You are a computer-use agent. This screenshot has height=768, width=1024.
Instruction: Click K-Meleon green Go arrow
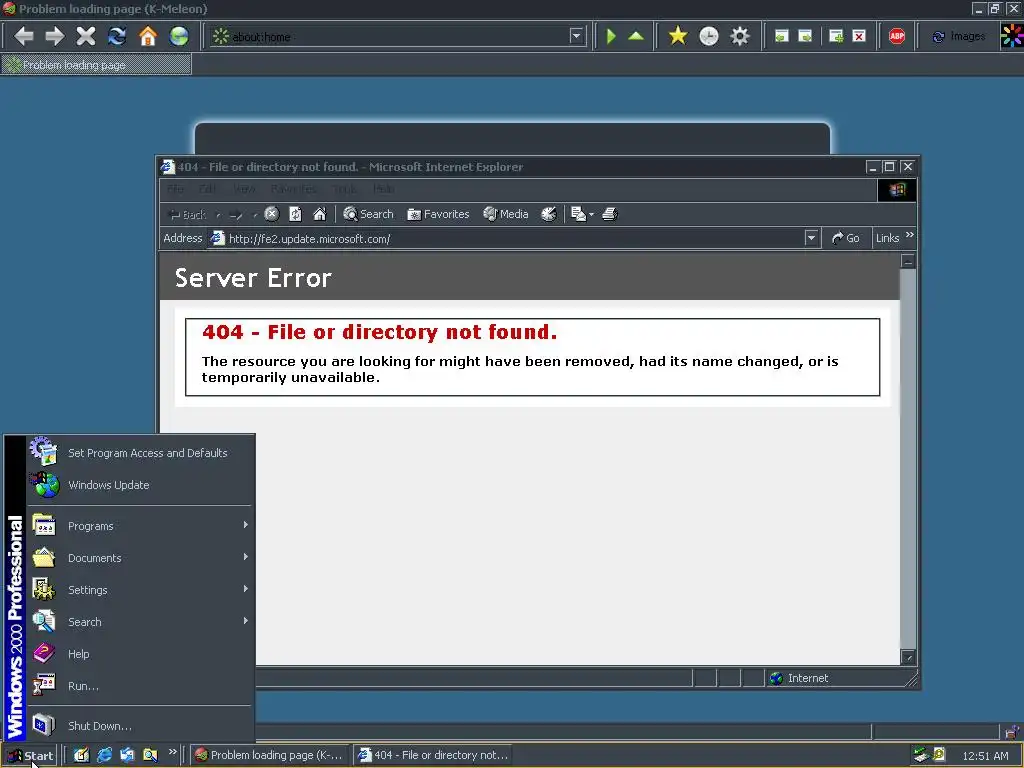[x=611, y=36]
